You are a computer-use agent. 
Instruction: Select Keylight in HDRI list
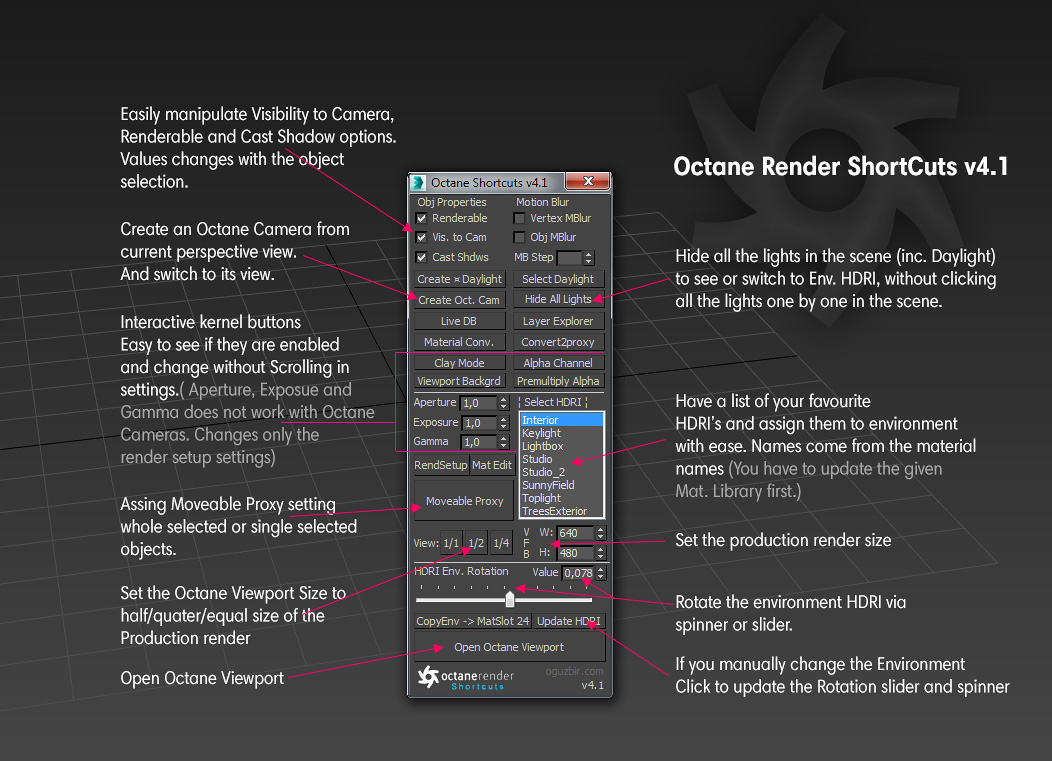tap(562, 433)
